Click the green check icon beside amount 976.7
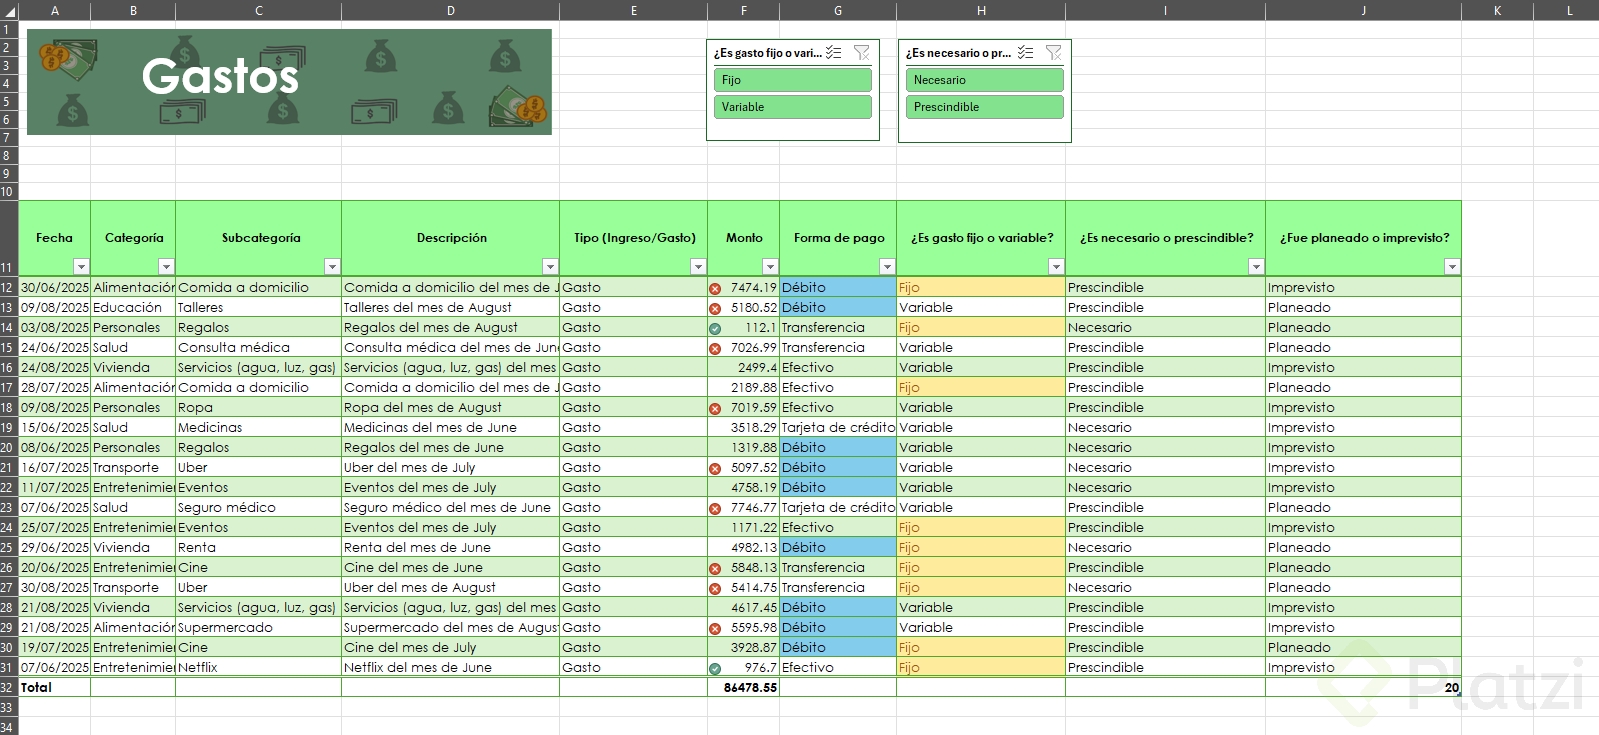This screenshot has width=1599, height=735. coord(715,668)
